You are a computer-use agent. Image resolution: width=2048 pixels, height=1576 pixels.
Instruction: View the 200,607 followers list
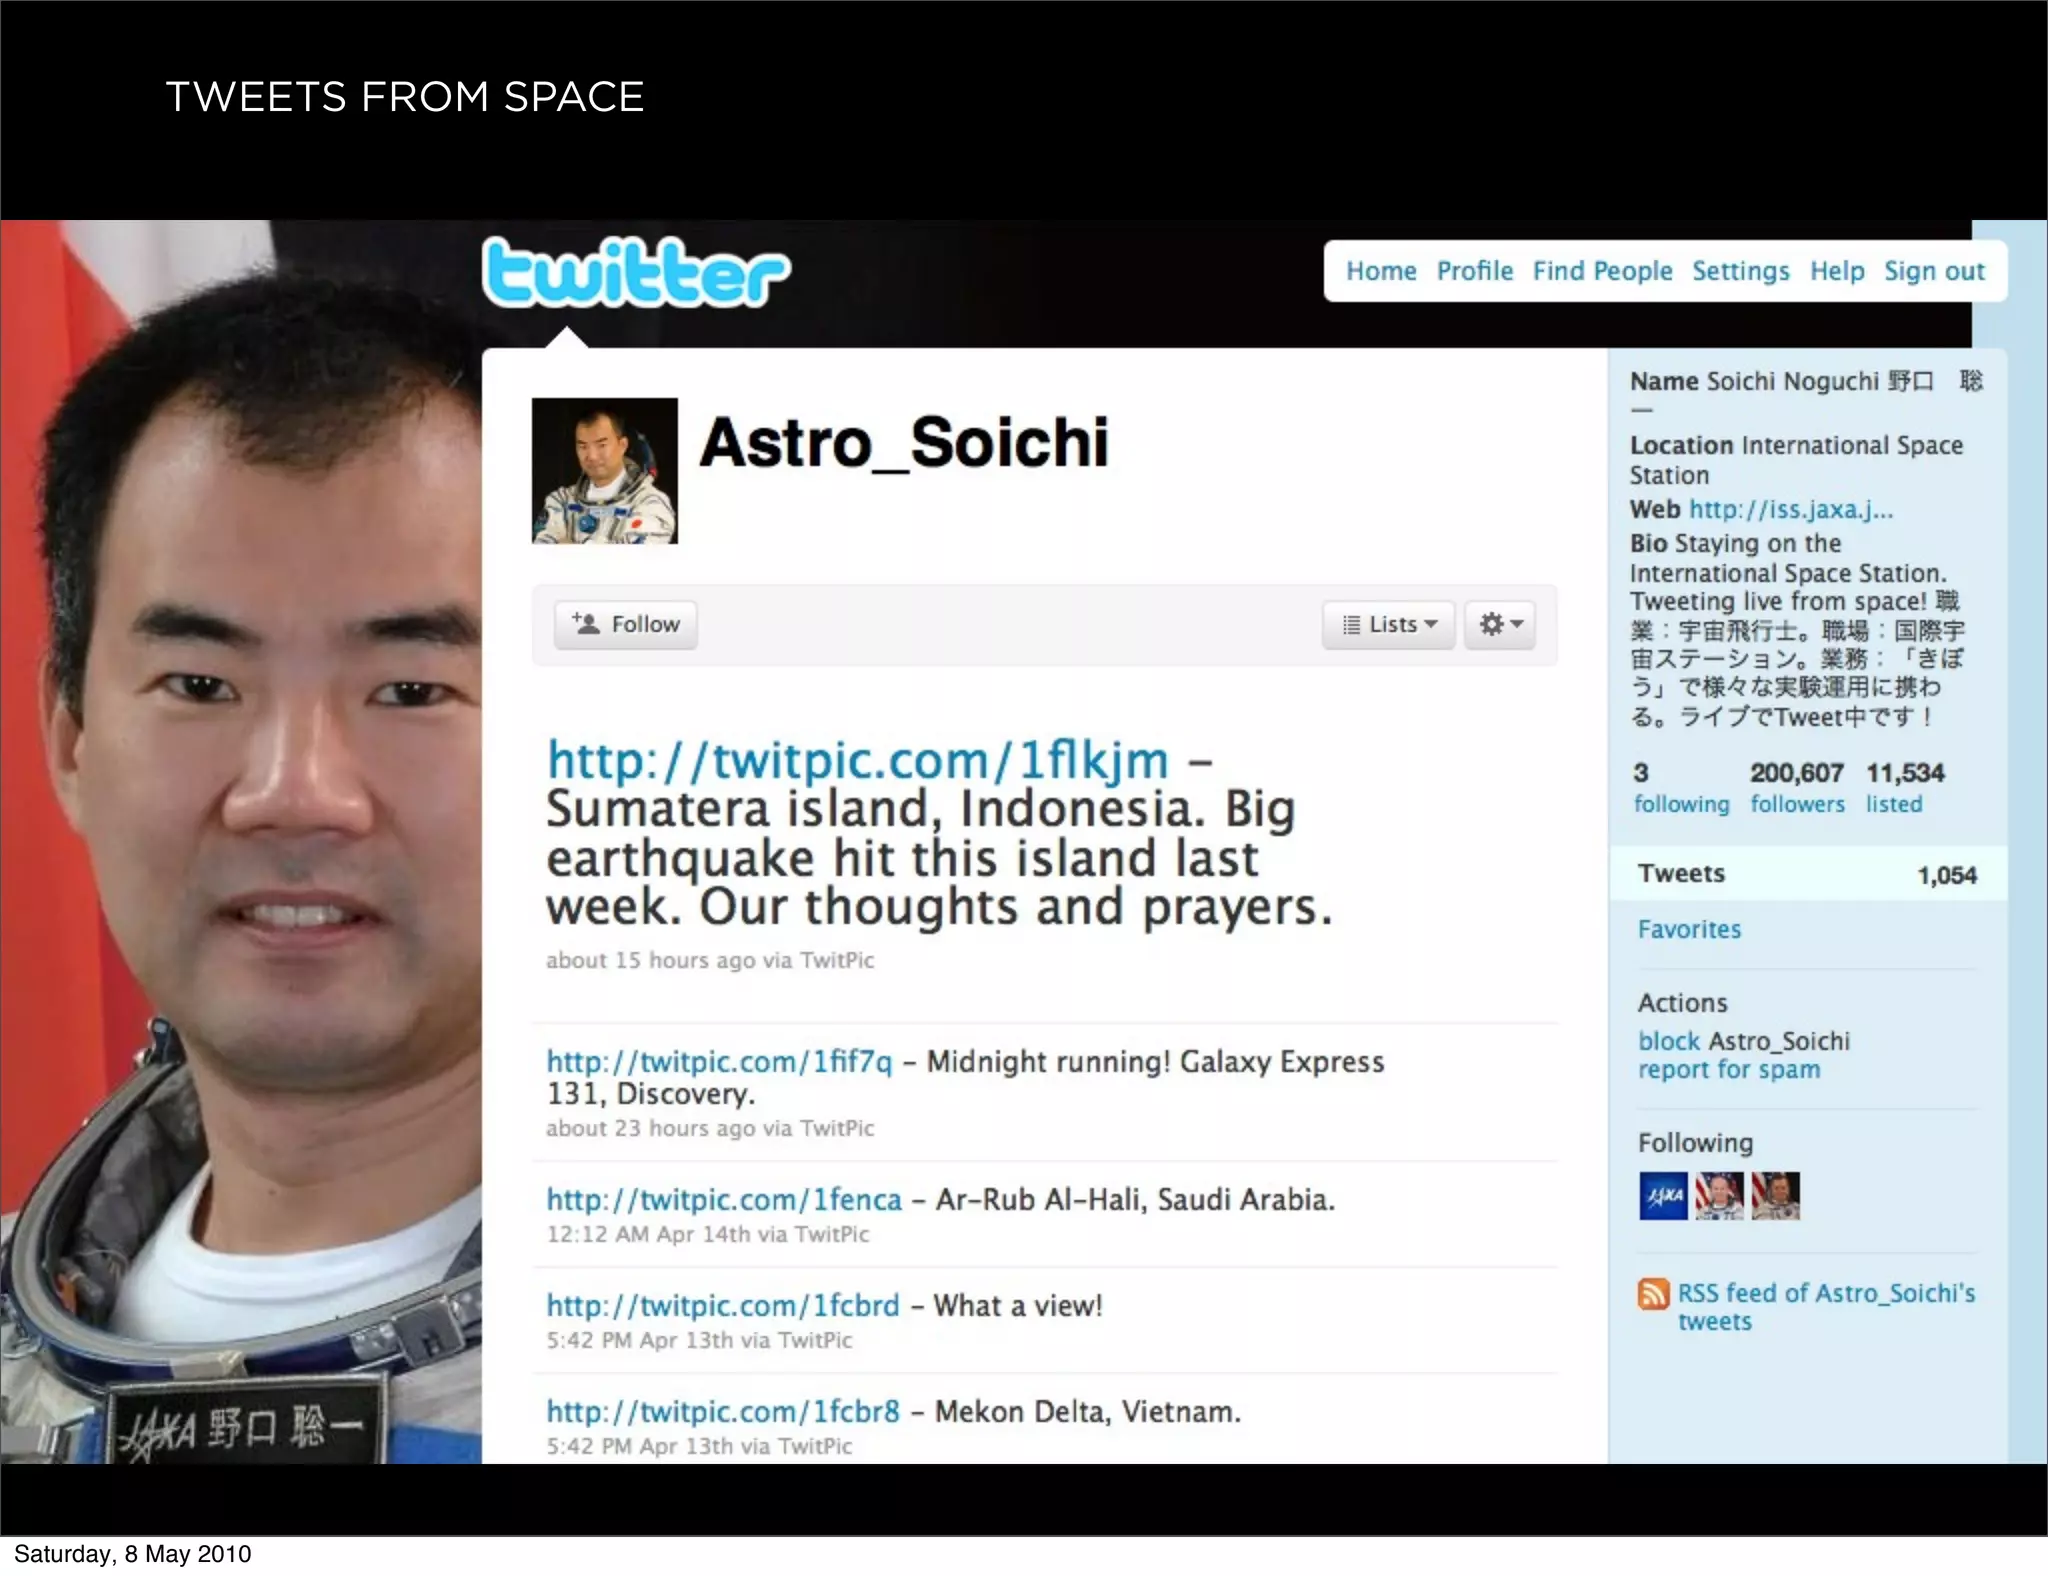pos(1797,788)
